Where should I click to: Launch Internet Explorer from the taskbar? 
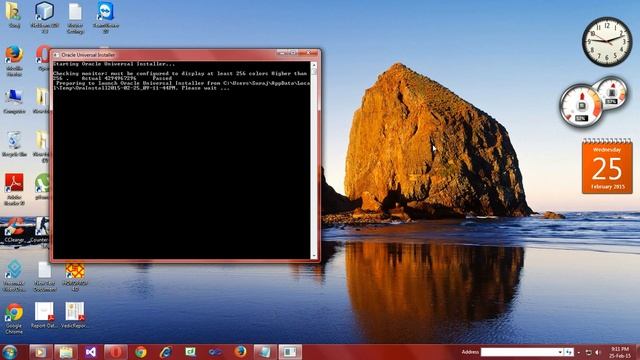pyautogui.click(x=166, y=352)
